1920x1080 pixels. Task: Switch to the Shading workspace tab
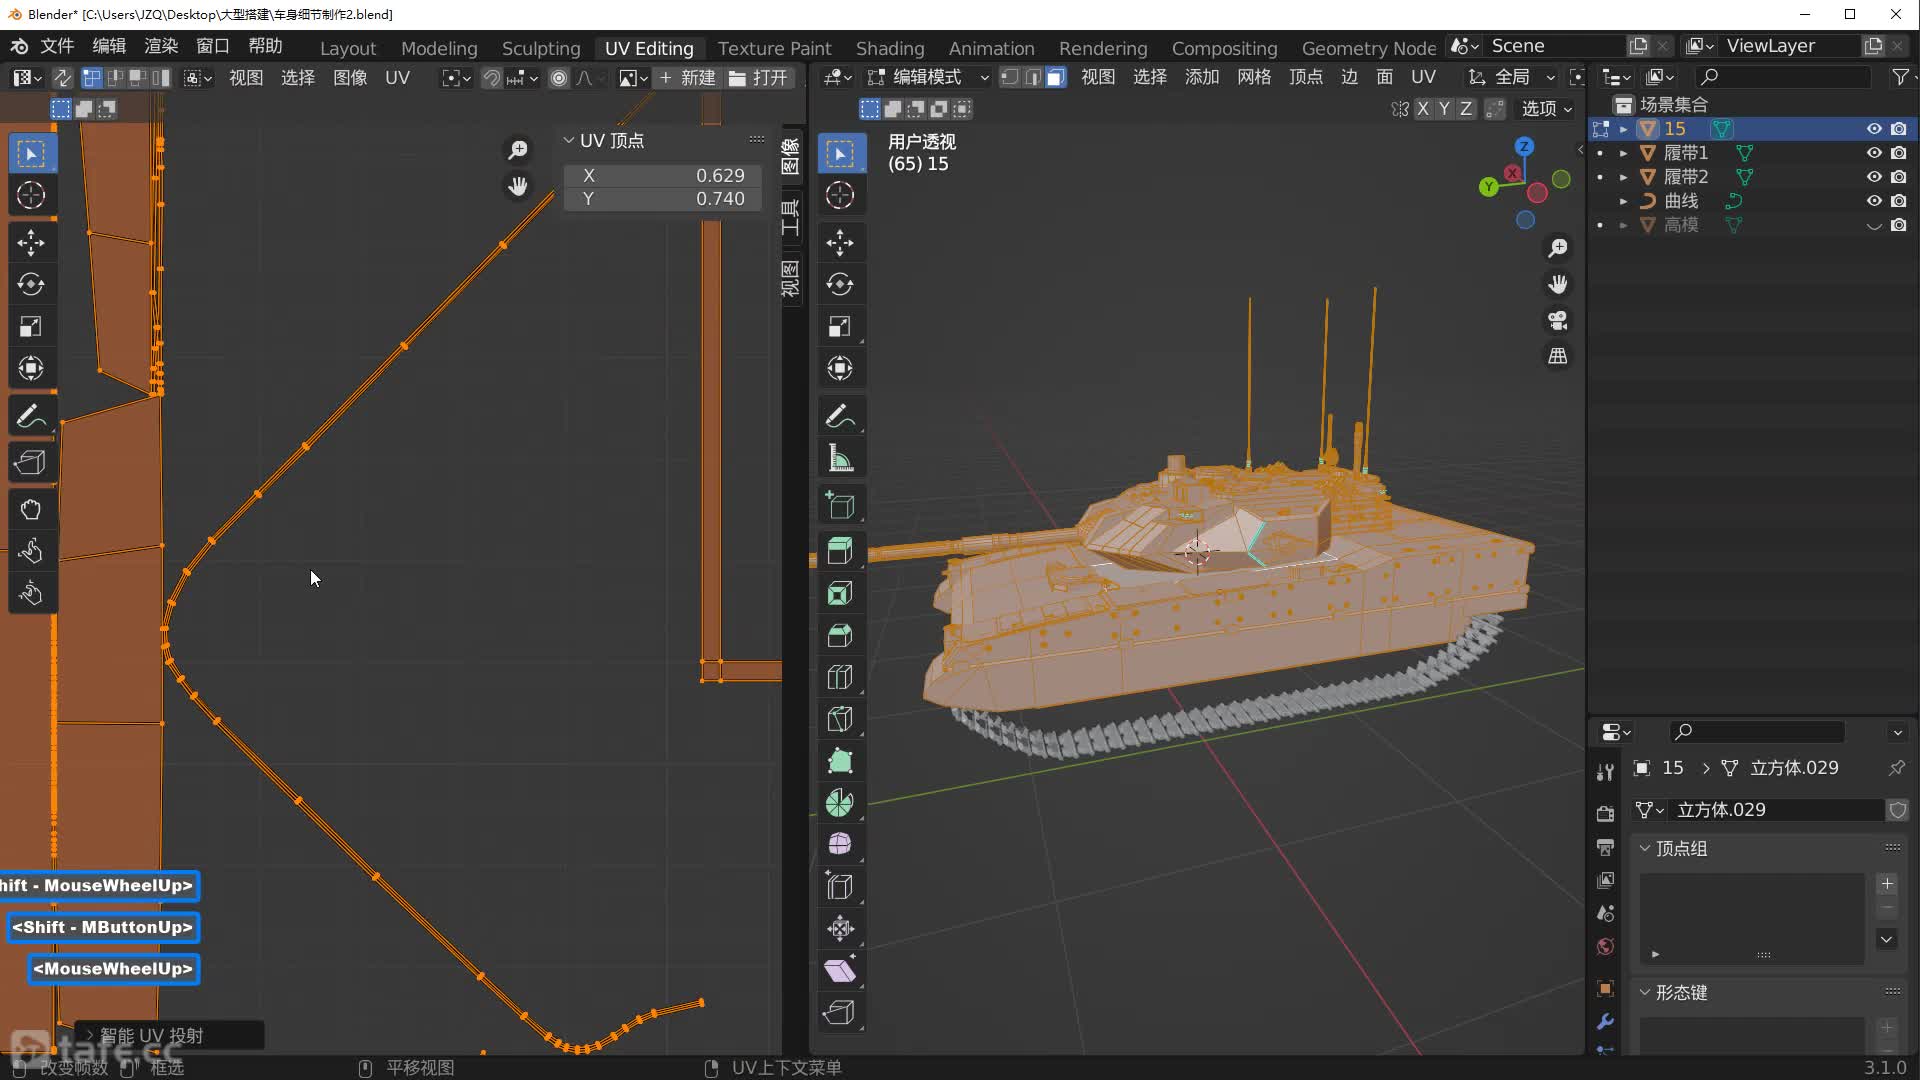[x=889, y=48]
